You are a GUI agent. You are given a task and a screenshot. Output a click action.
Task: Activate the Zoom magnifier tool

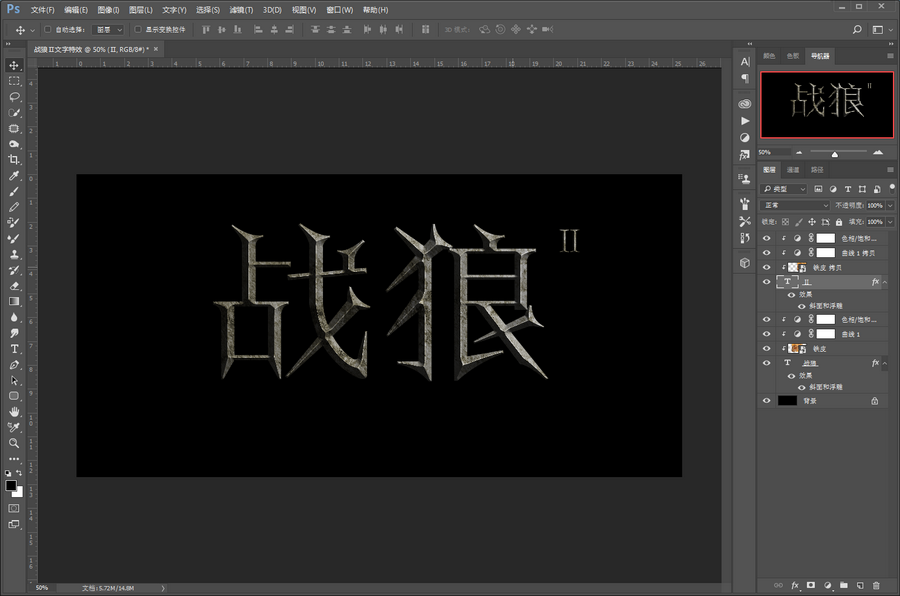point(14,442)
